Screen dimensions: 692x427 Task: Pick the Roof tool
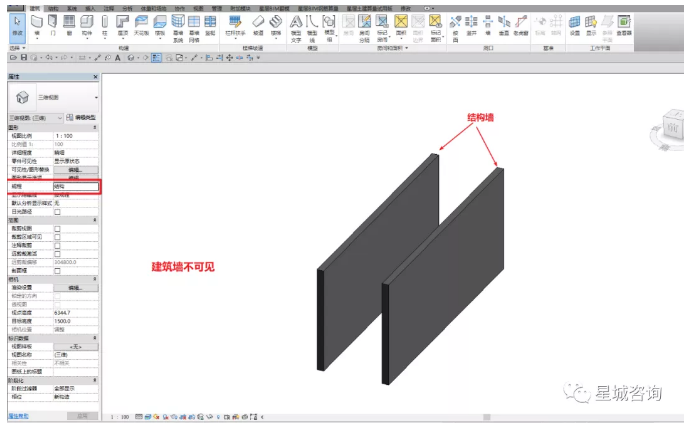tap(122, 25)
